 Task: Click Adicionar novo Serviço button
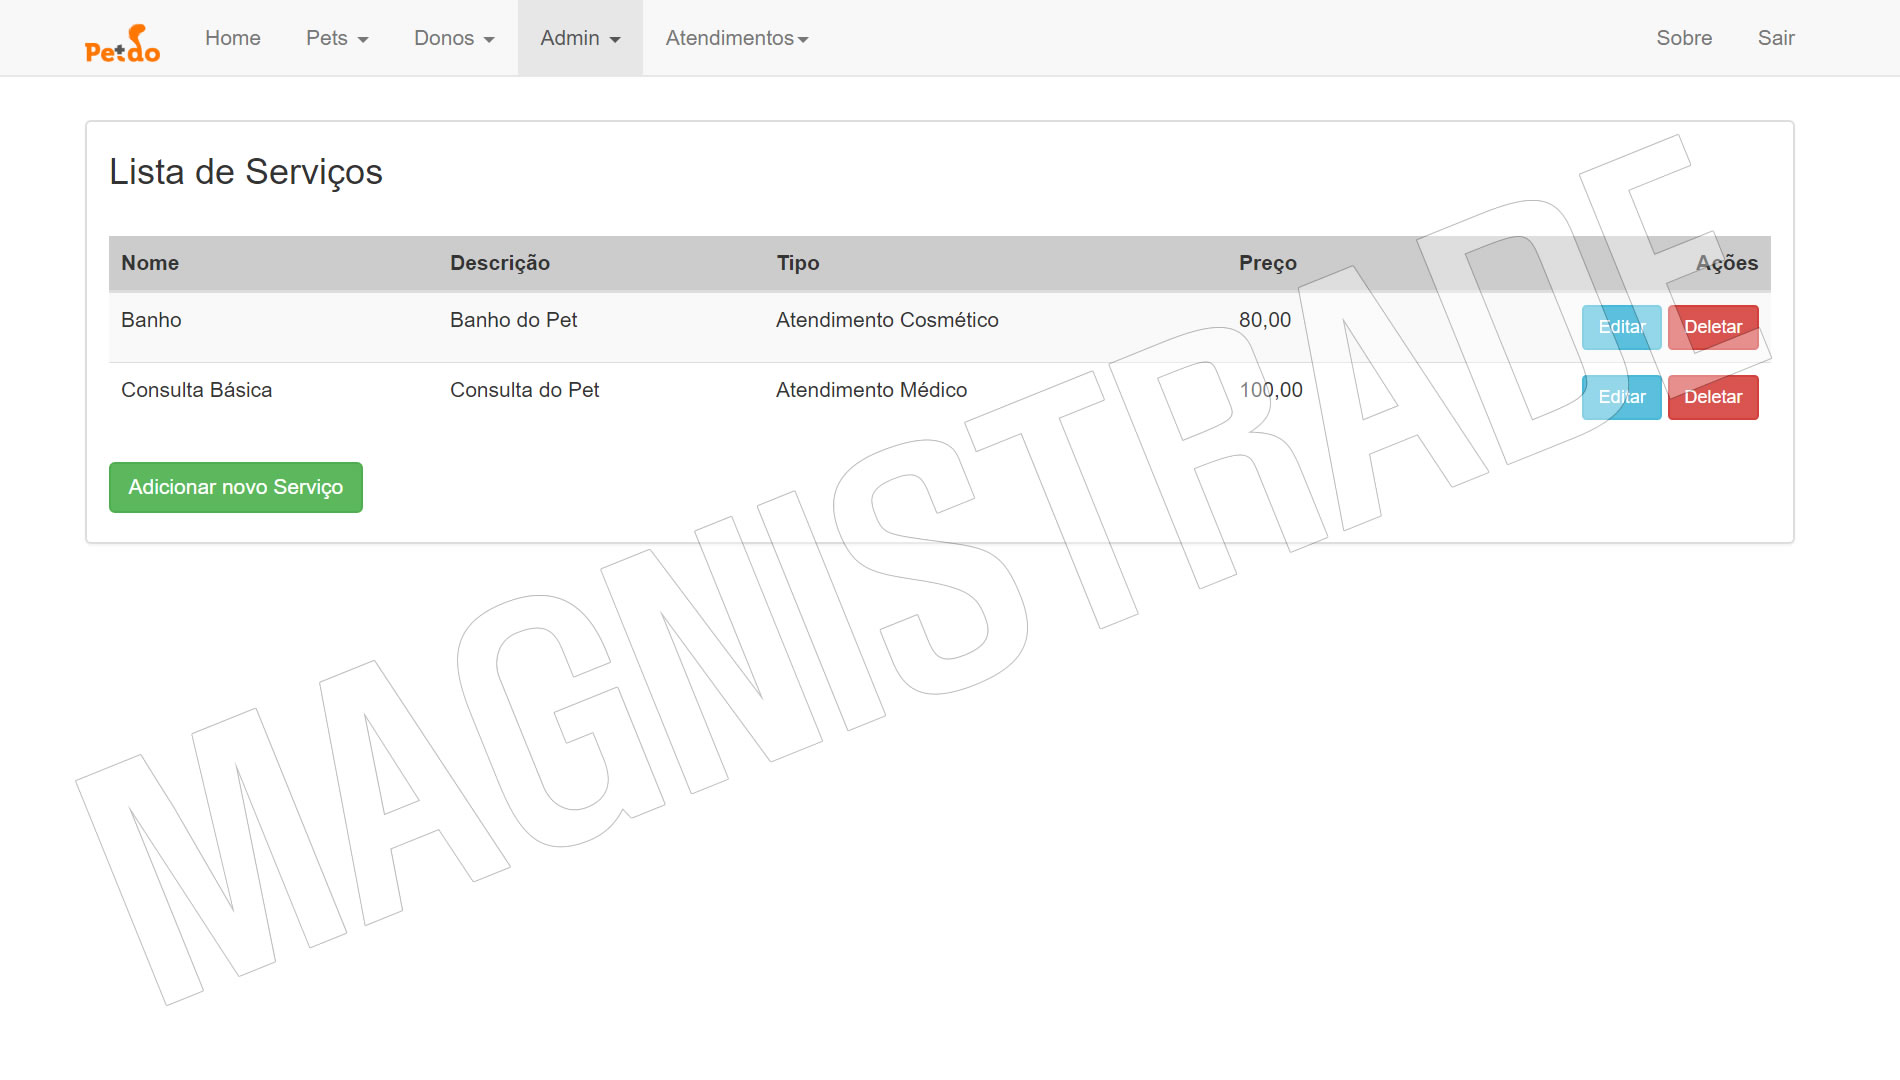coord(236,487)
